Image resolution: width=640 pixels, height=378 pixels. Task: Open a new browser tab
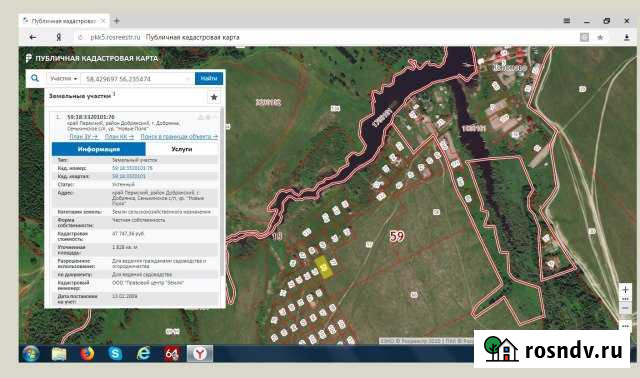(117, 20)
